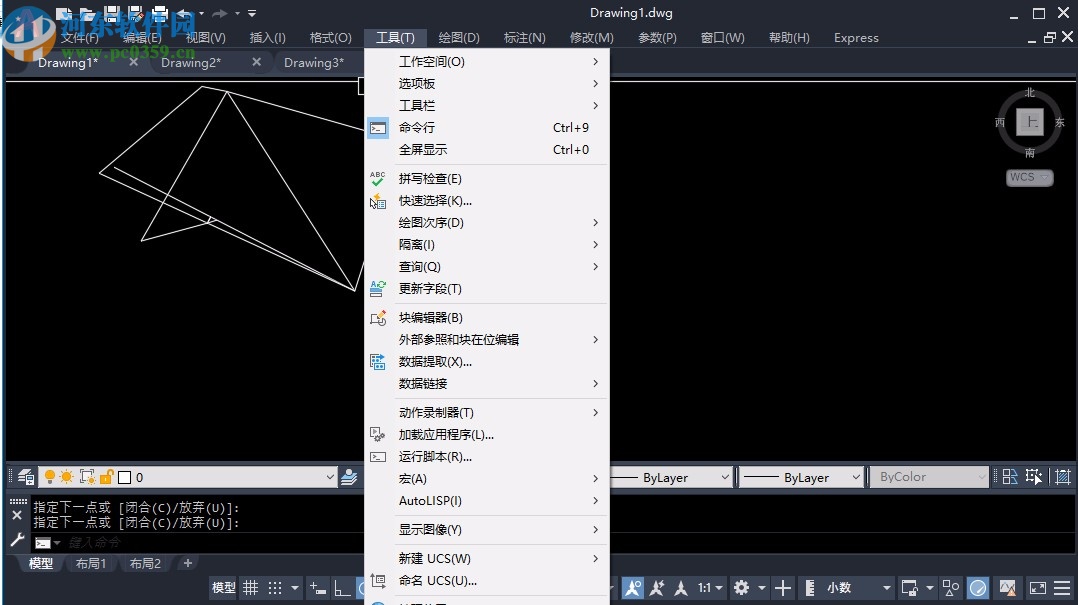
Task: Toggle the layer freeze sun icon
Action: click(x=67, y=476)
